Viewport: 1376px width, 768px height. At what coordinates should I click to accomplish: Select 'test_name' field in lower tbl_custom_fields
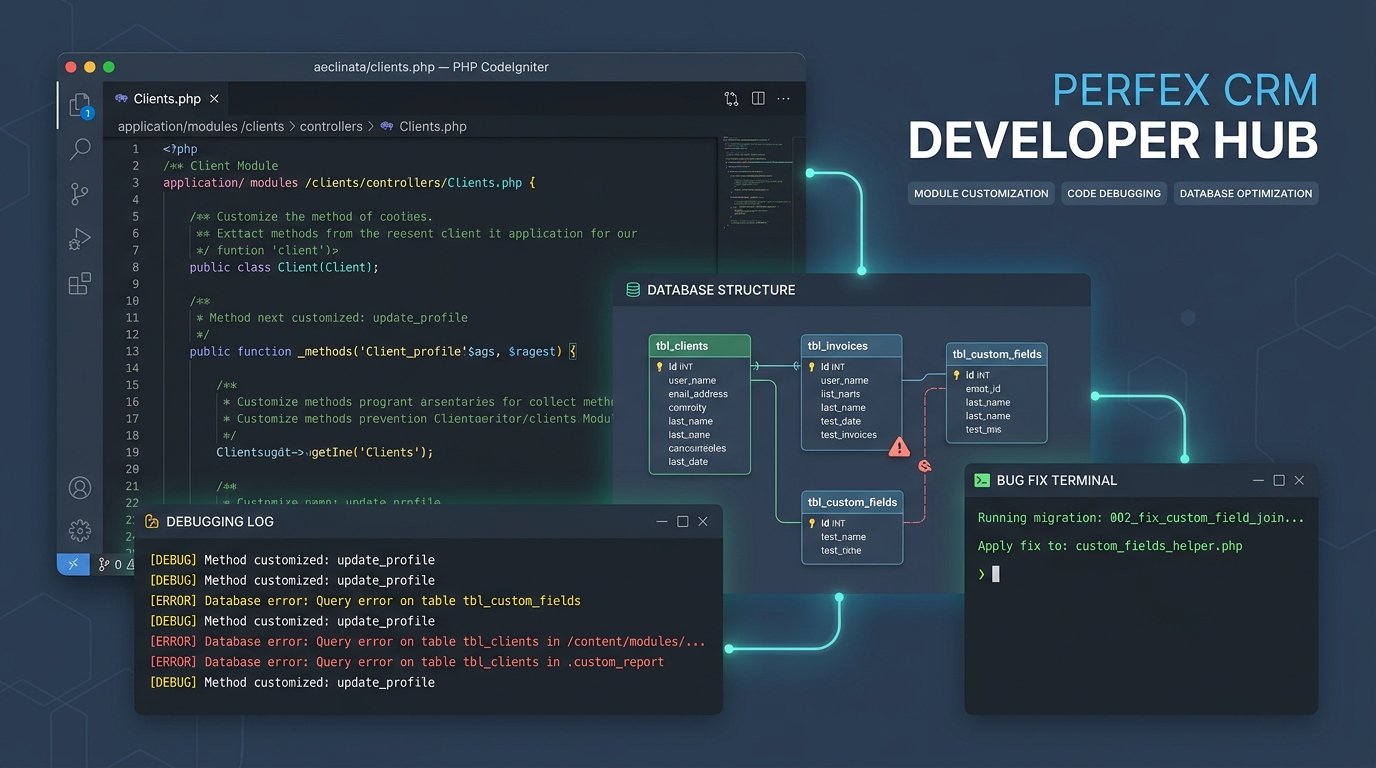pyautogui.click(x=843, y=537)
